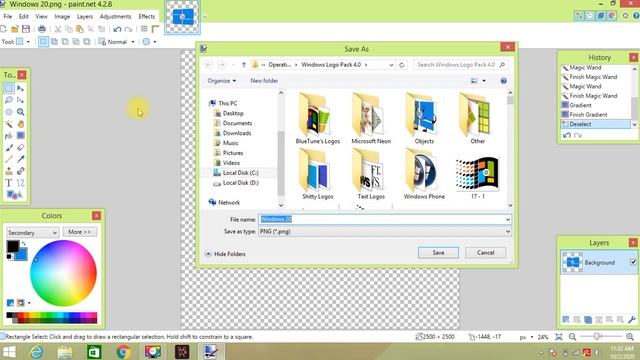640x360 pixels.
Task: Open the Effects menu
Action: (147, 16)
